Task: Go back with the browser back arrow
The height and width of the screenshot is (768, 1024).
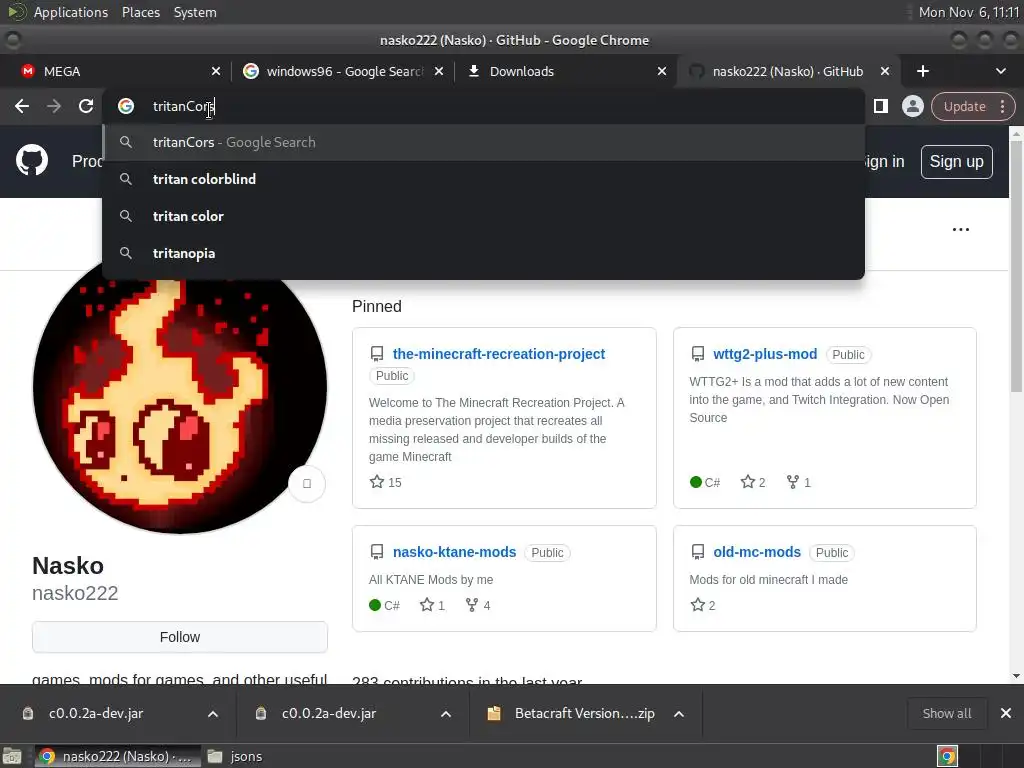Action: (x=22, y=106)
